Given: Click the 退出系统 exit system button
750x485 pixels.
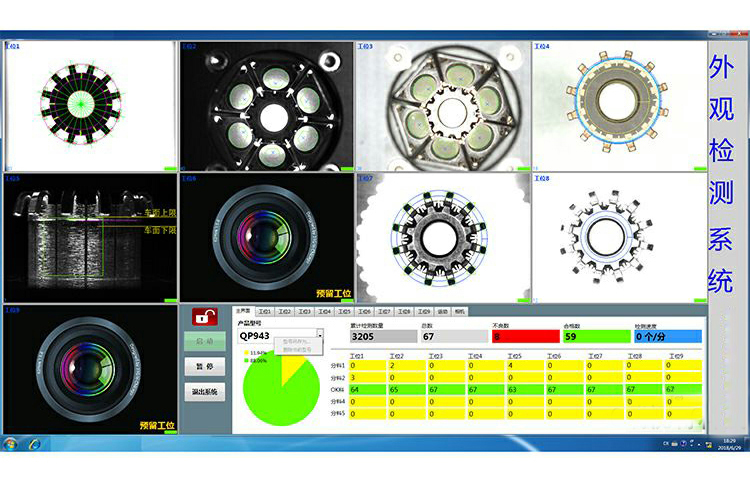Looking at the screenshot, I should pos(203,391).
